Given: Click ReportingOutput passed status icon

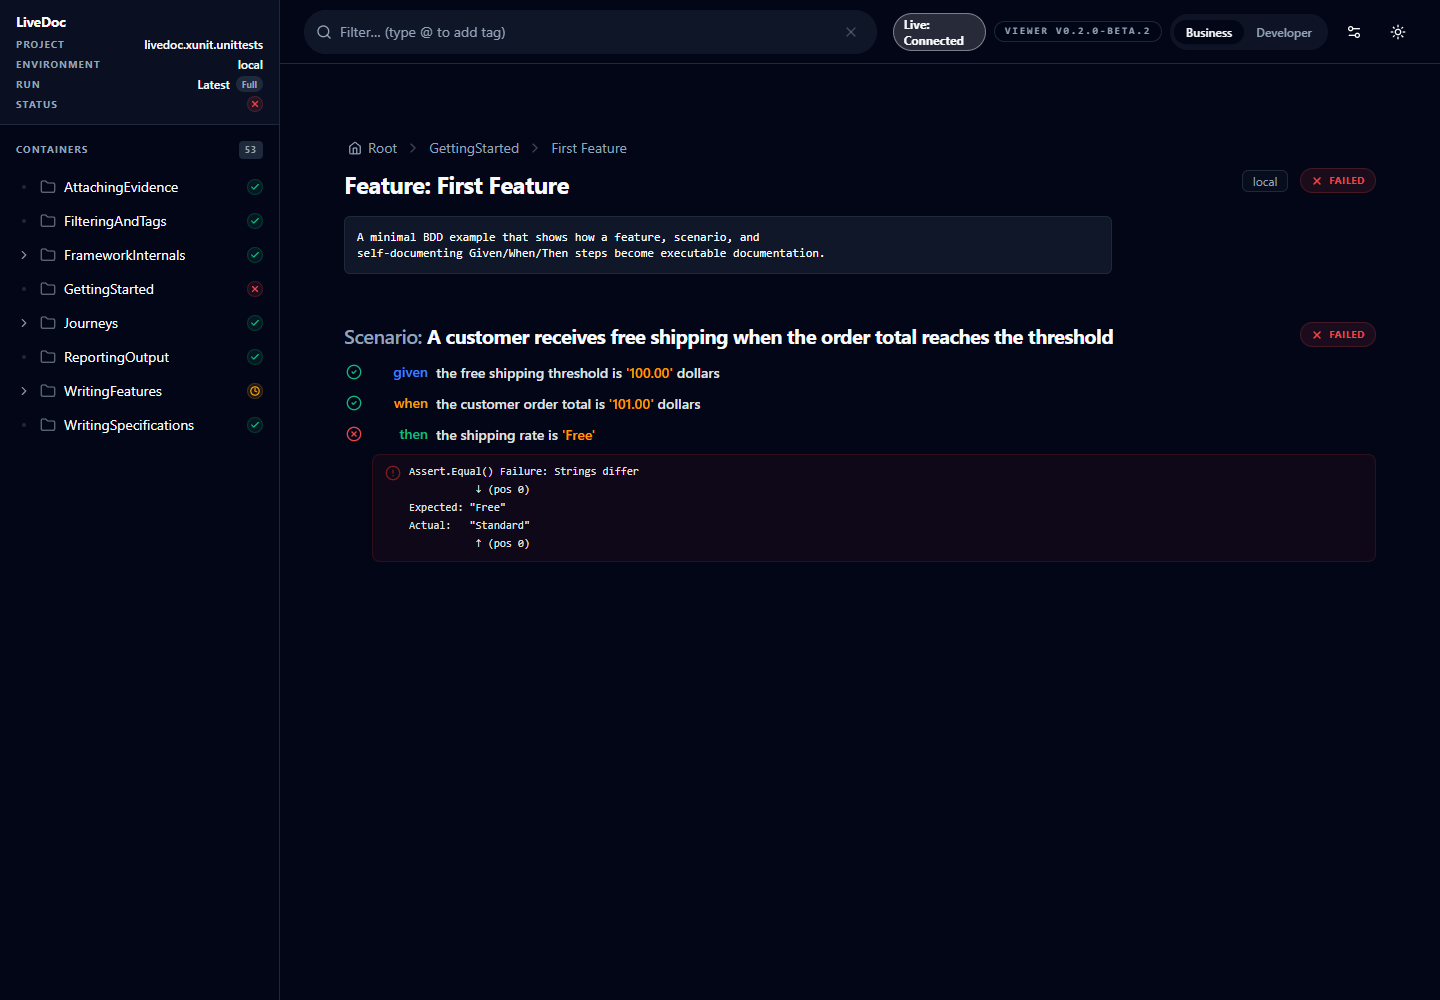Looking at the screenshot, I should click(x=255, y=357).
